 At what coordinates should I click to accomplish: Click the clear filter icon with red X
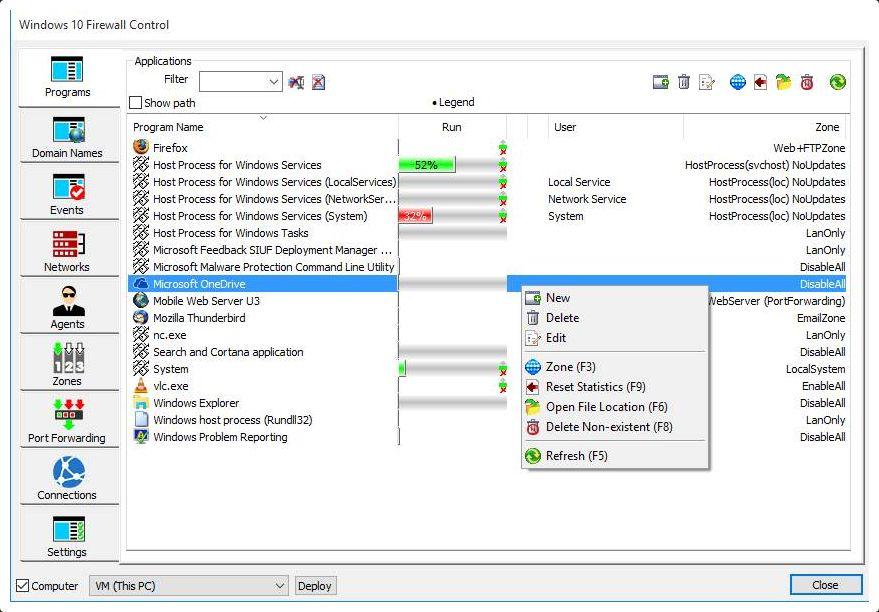tap(318, 82)
